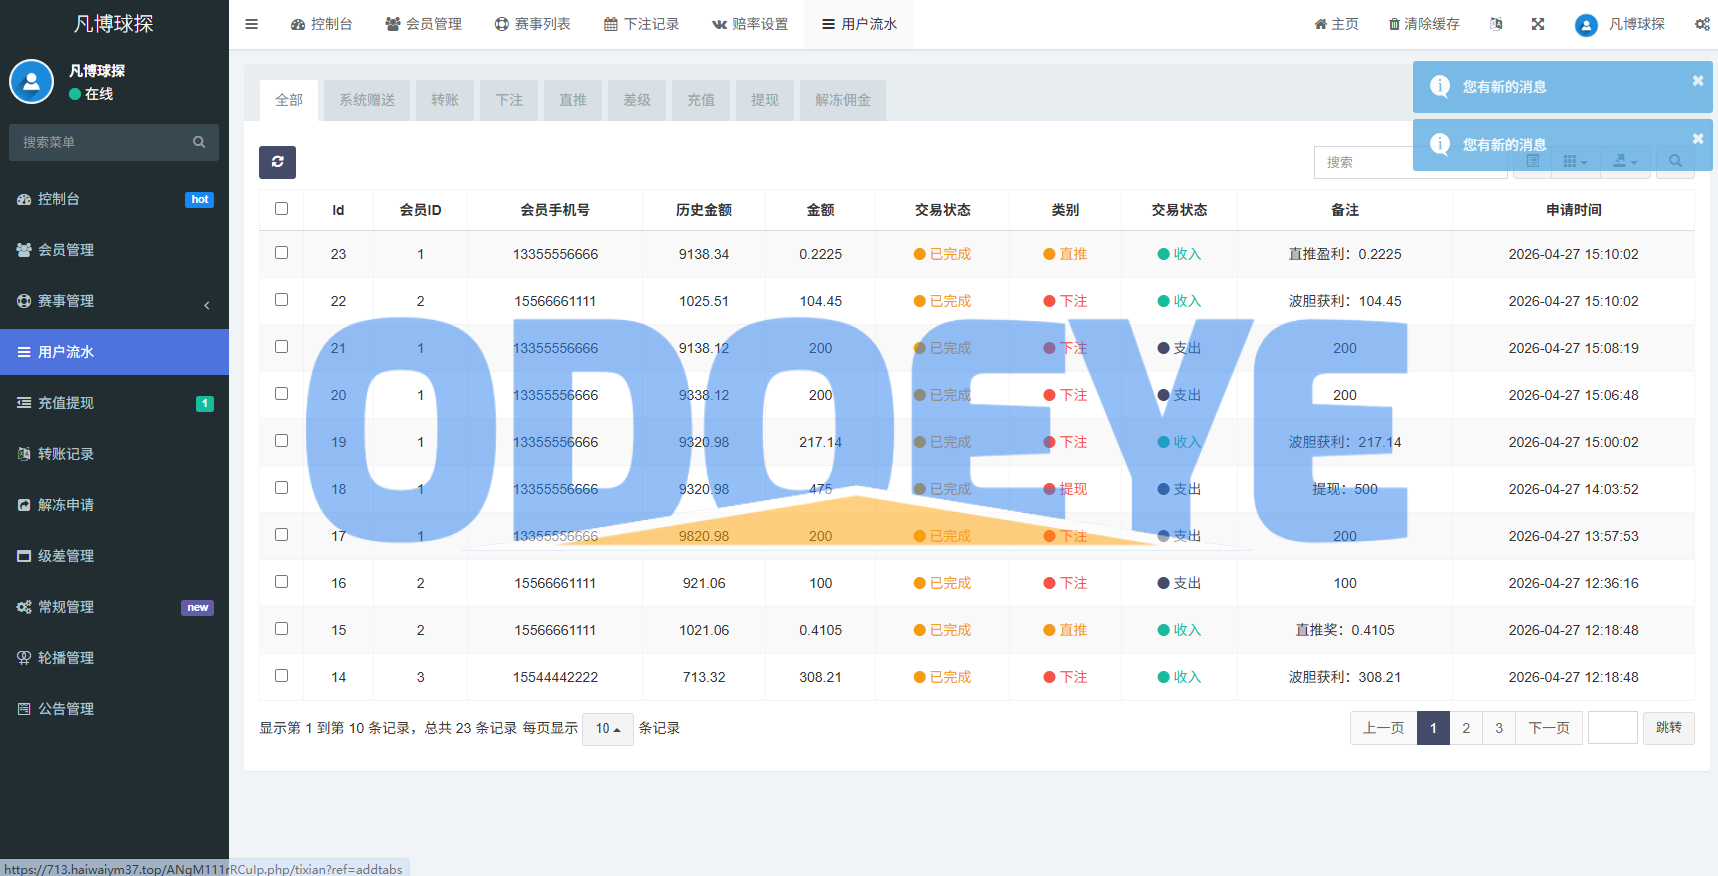
Task: Switch to the 直推 filter tab
Action: click(573, 100)
